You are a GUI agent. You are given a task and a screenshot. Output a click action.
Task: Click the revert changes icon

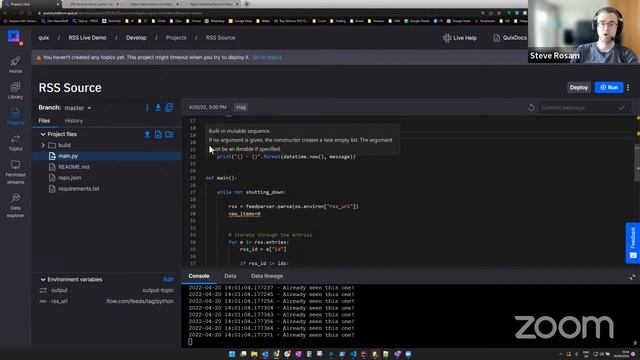531,108
